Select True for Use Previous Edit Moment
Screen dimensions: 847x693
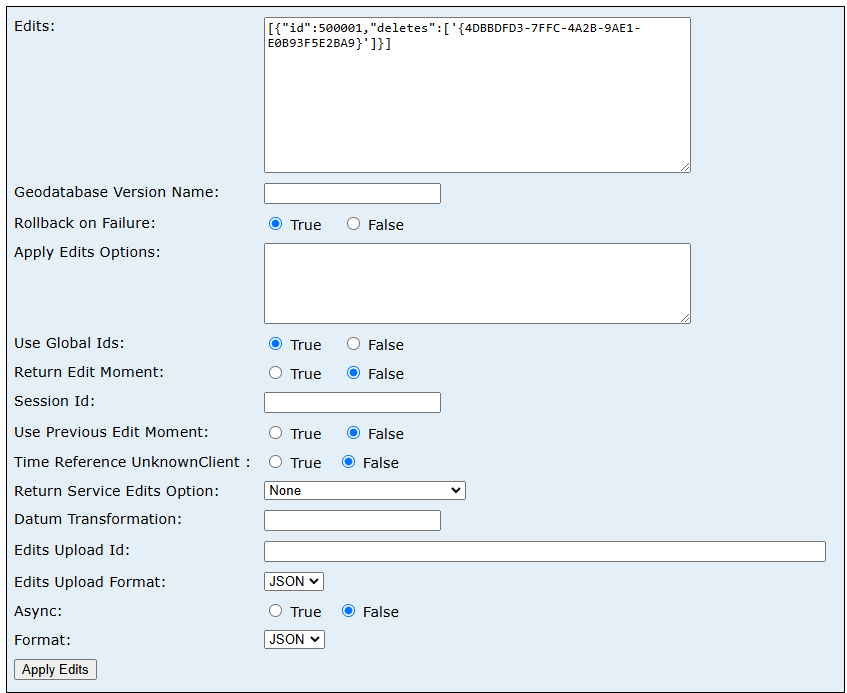pyautogui.click(x=275, y=432)
